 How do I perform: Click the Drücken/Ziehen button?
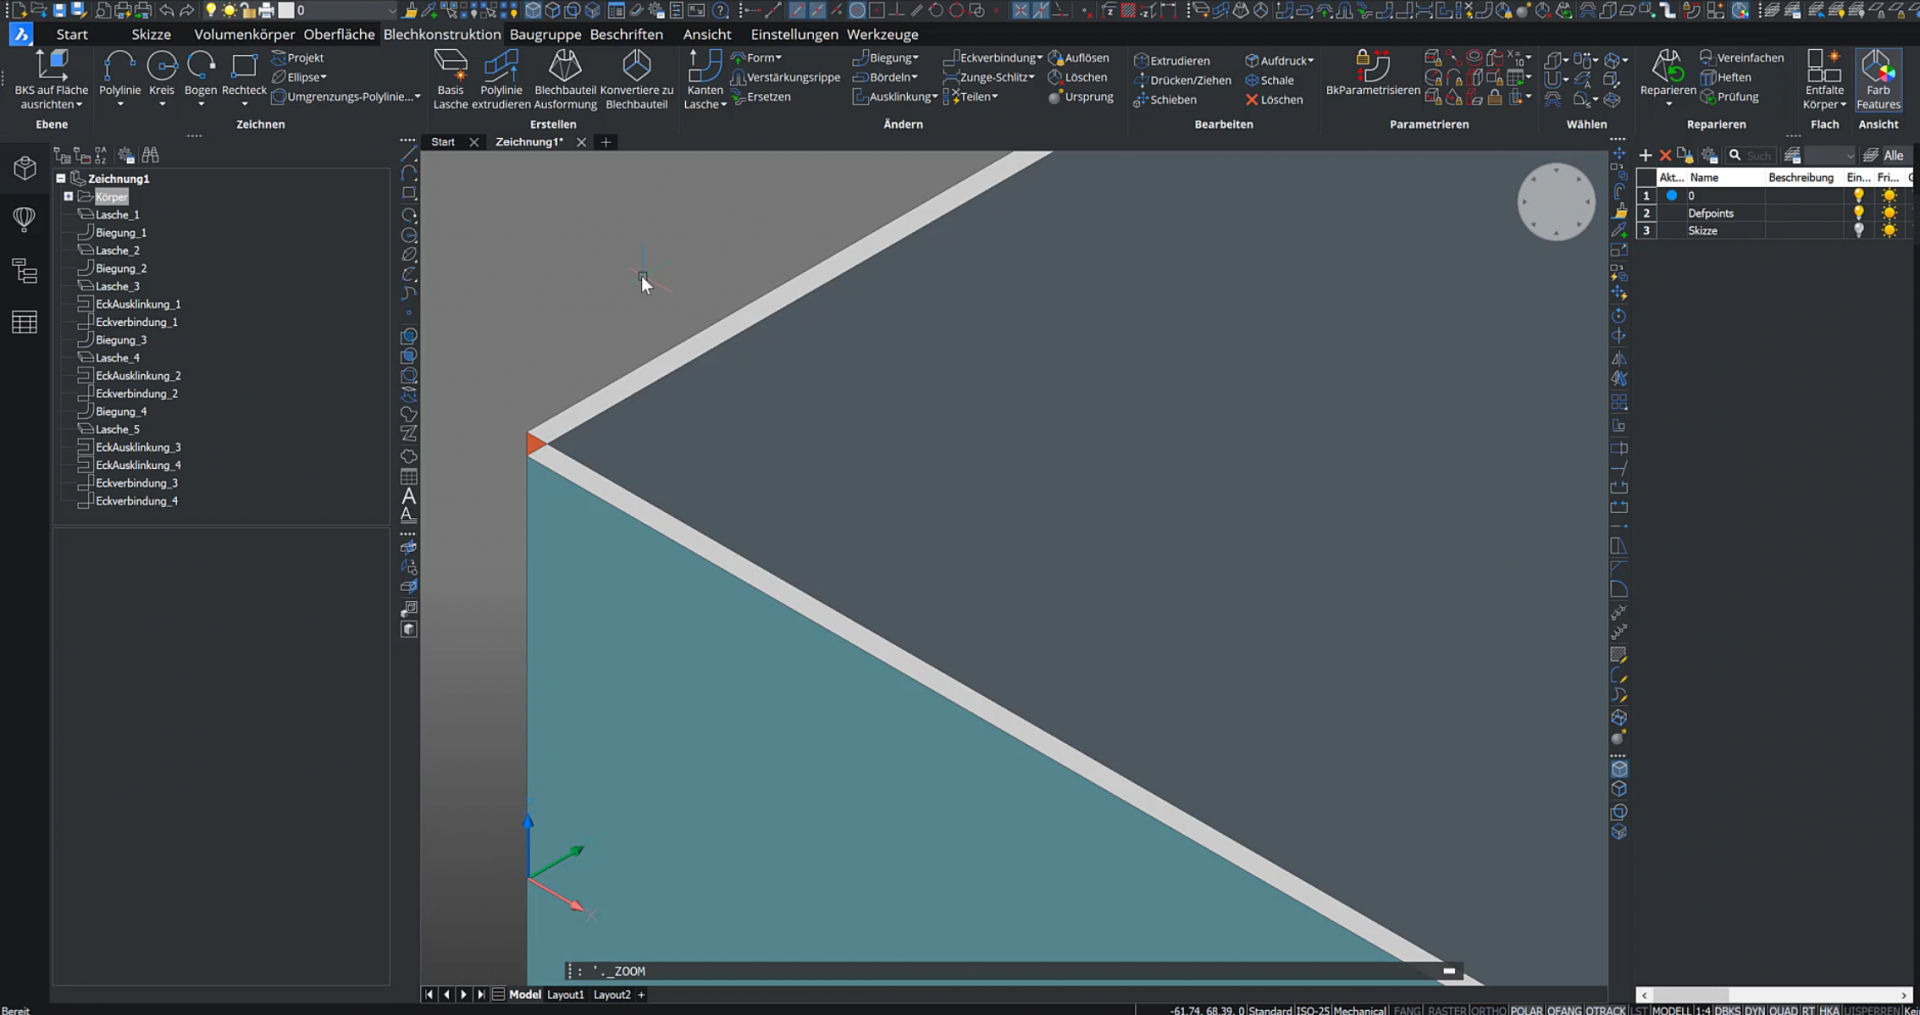point(1182,80)
